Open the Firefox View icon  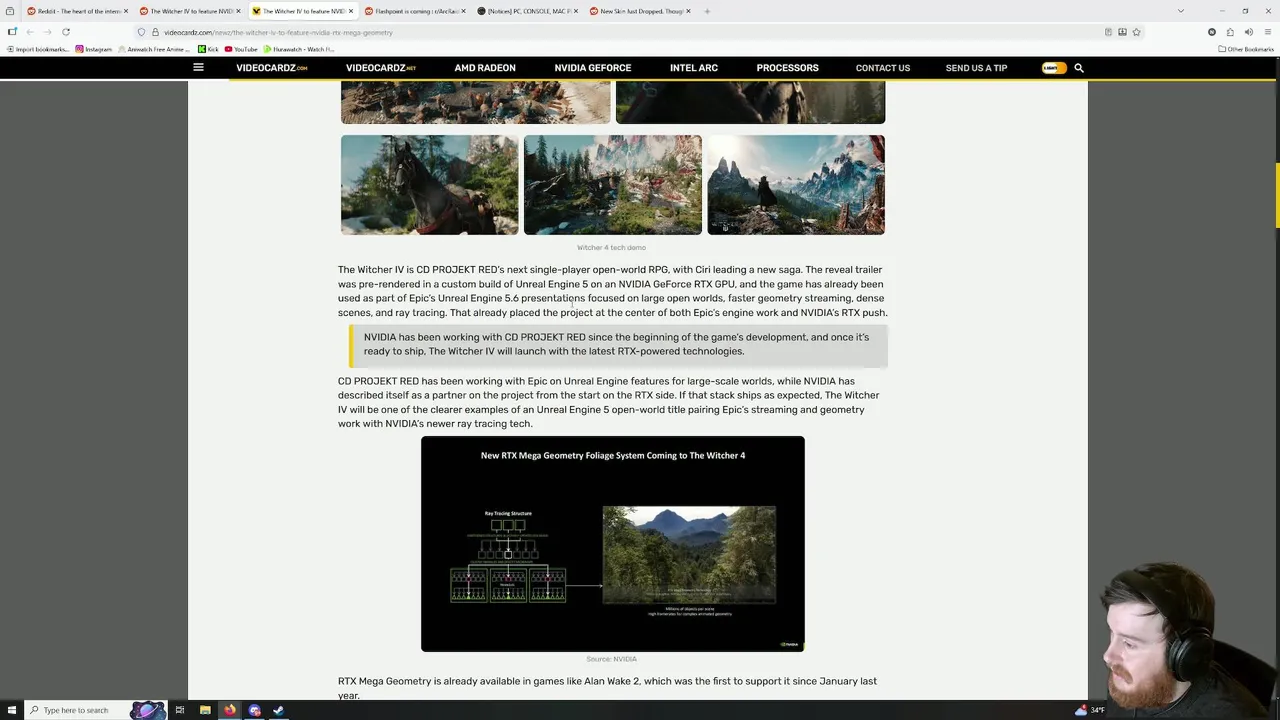coord(10,11)
